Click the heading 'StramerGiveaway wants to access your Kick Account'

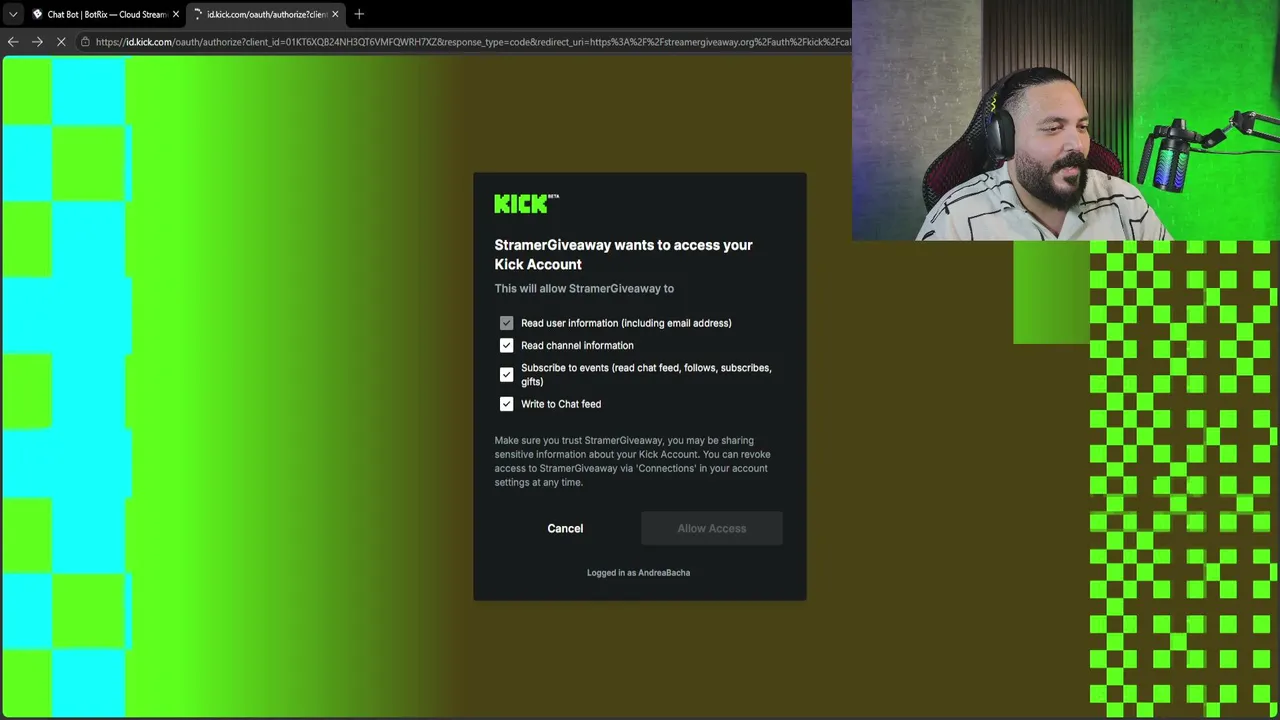coord(623,255)
